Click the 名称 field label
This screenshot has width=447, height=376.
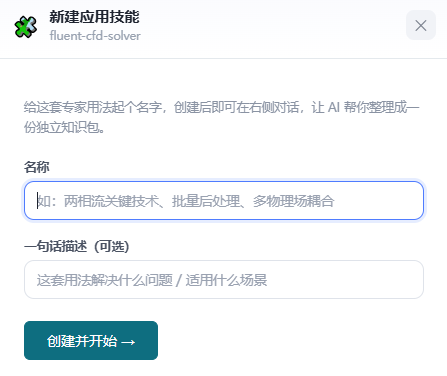point(37,167)
